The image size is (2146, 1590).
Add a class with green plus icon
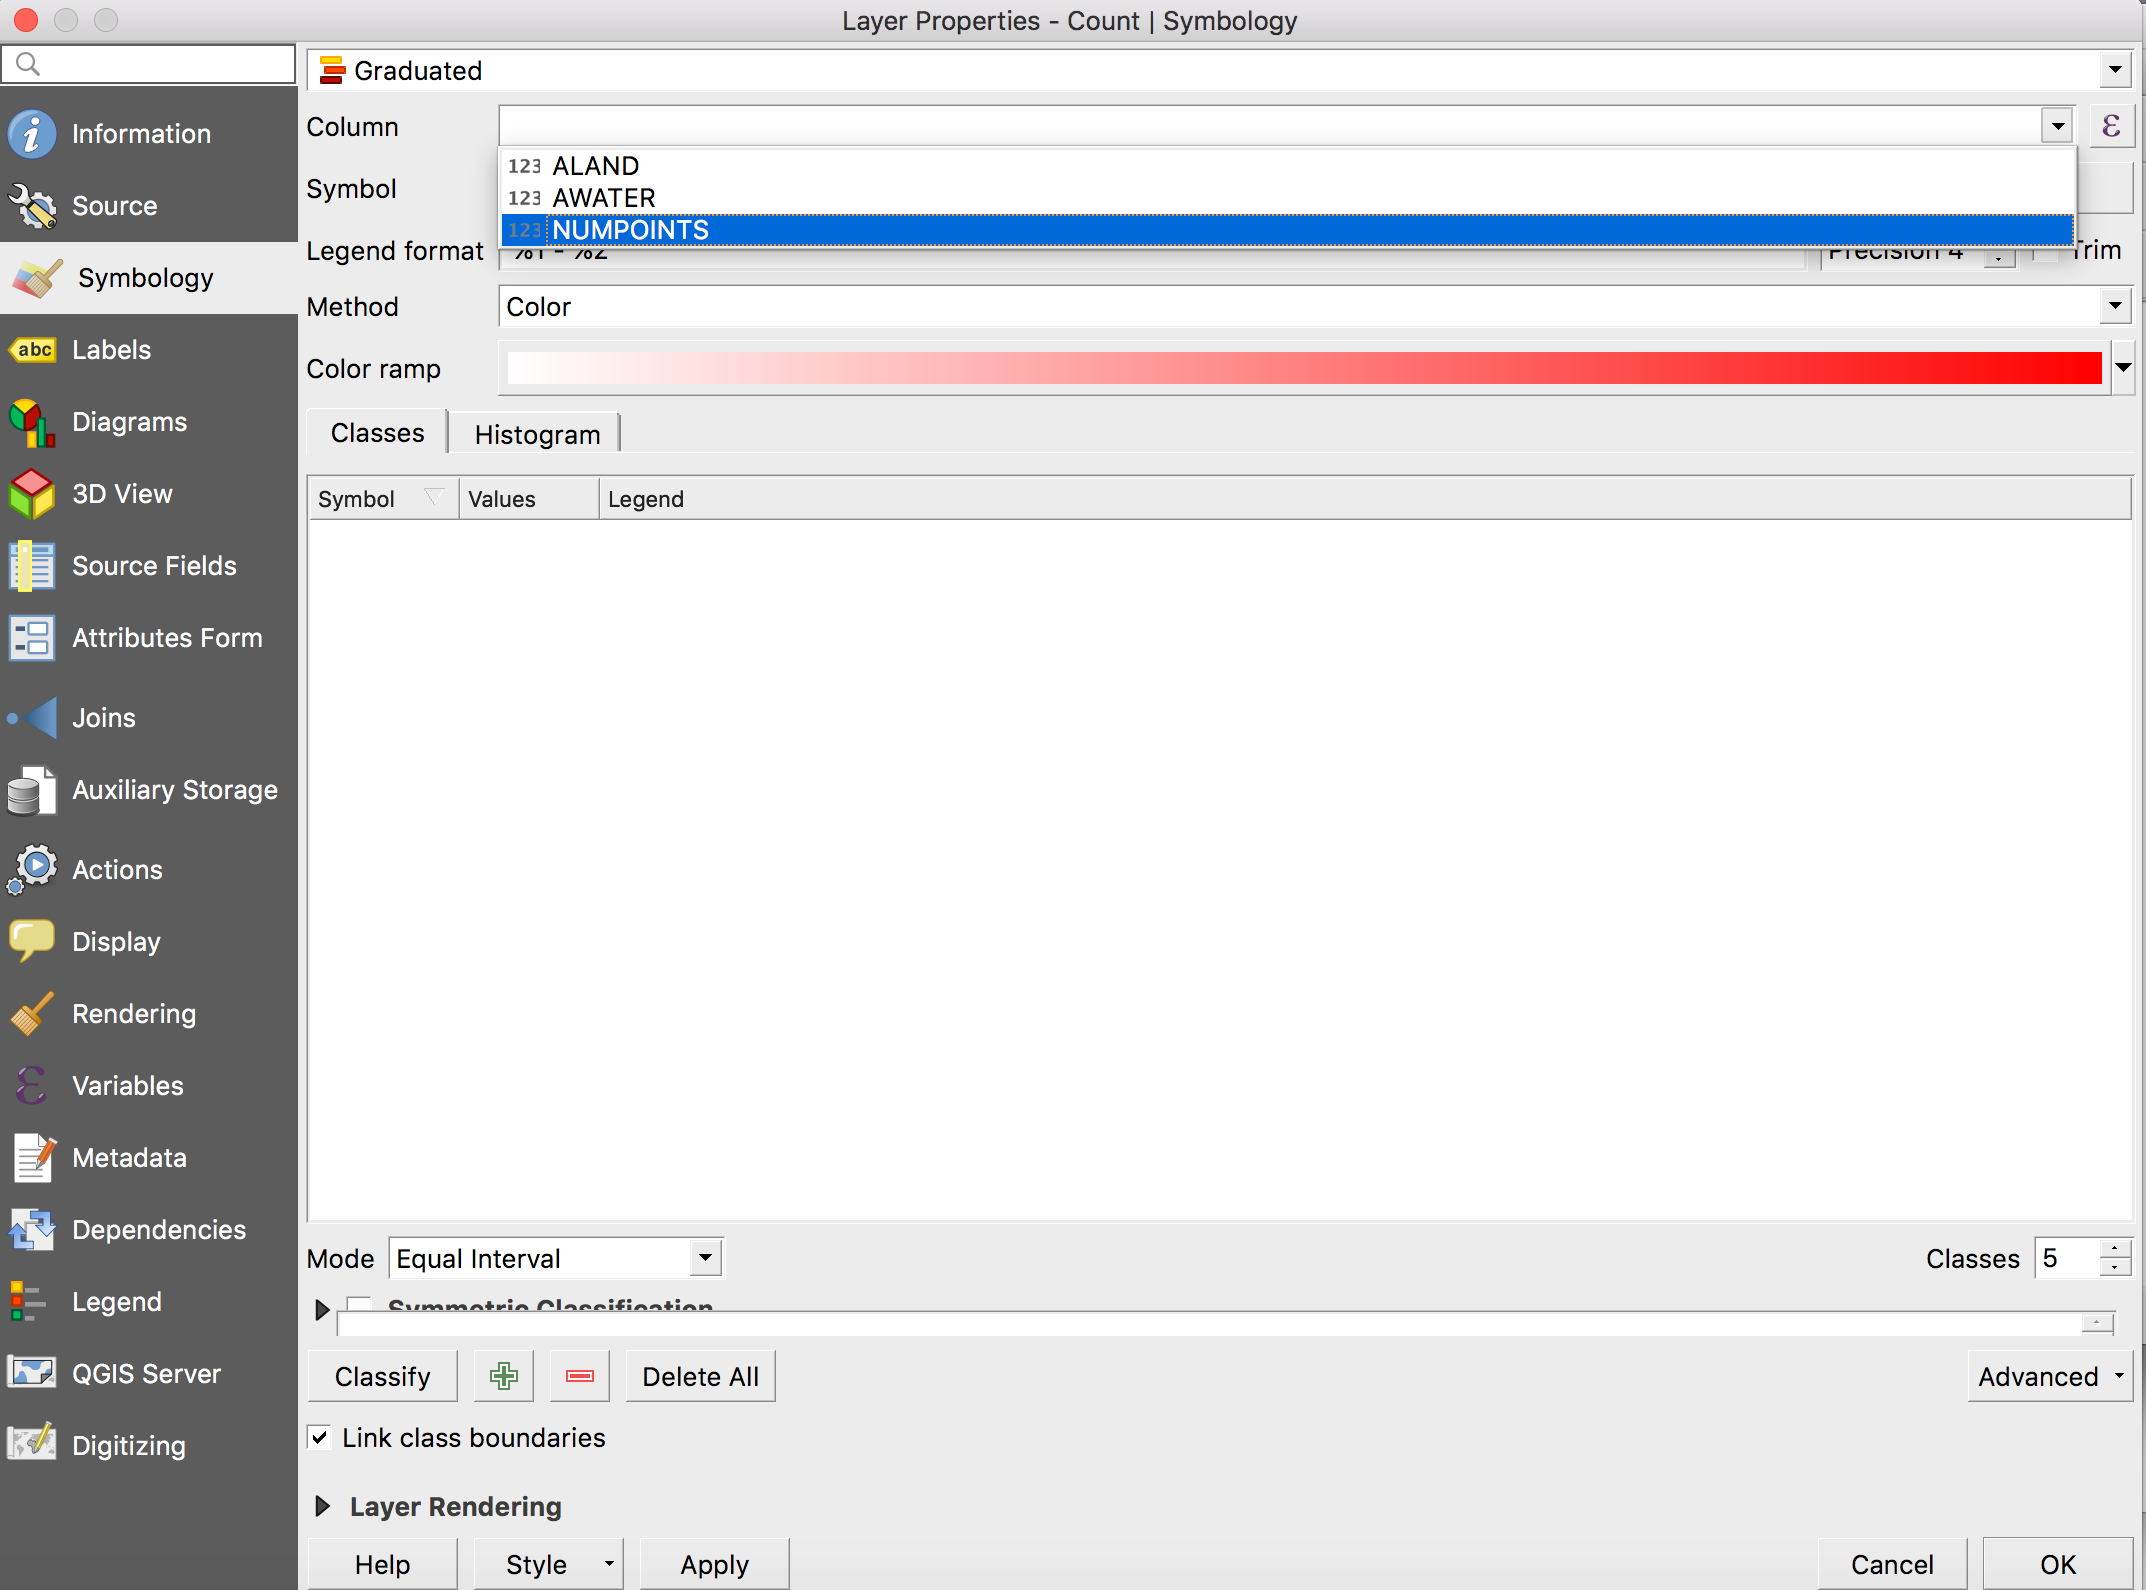coord(504,1377)
